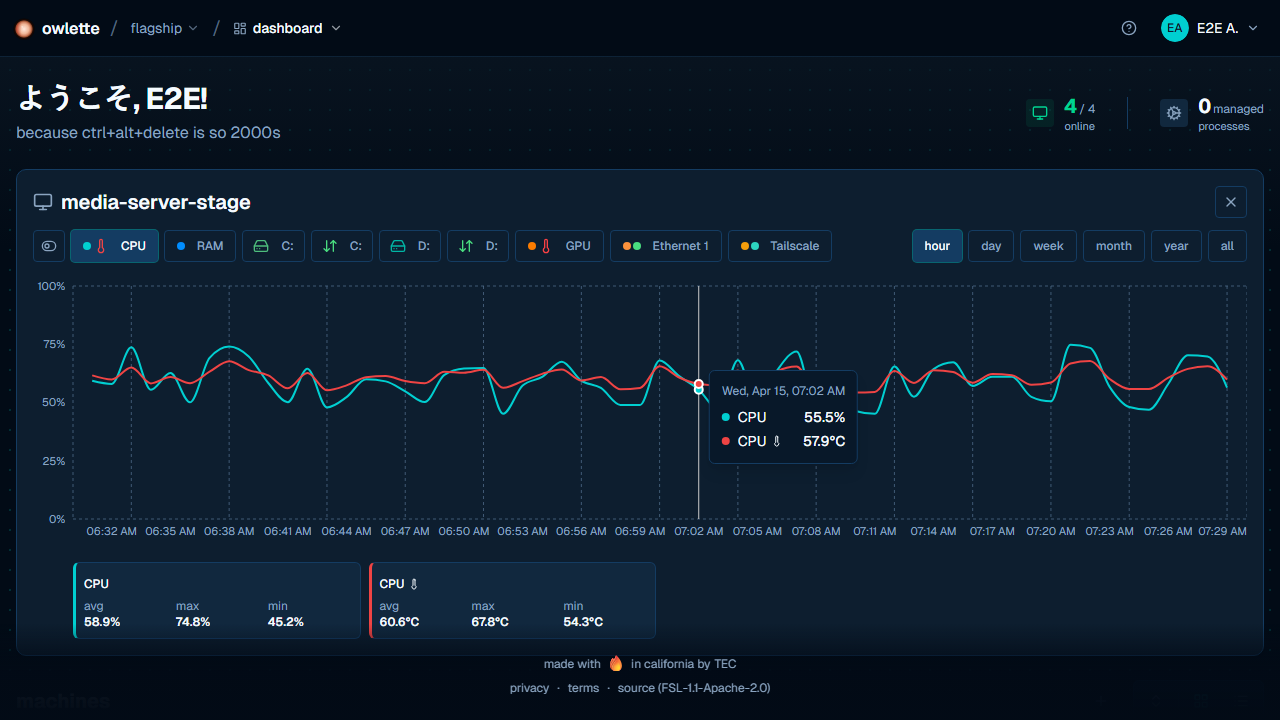Click the 07:20 AM axis label

(x=1051, y=532)
